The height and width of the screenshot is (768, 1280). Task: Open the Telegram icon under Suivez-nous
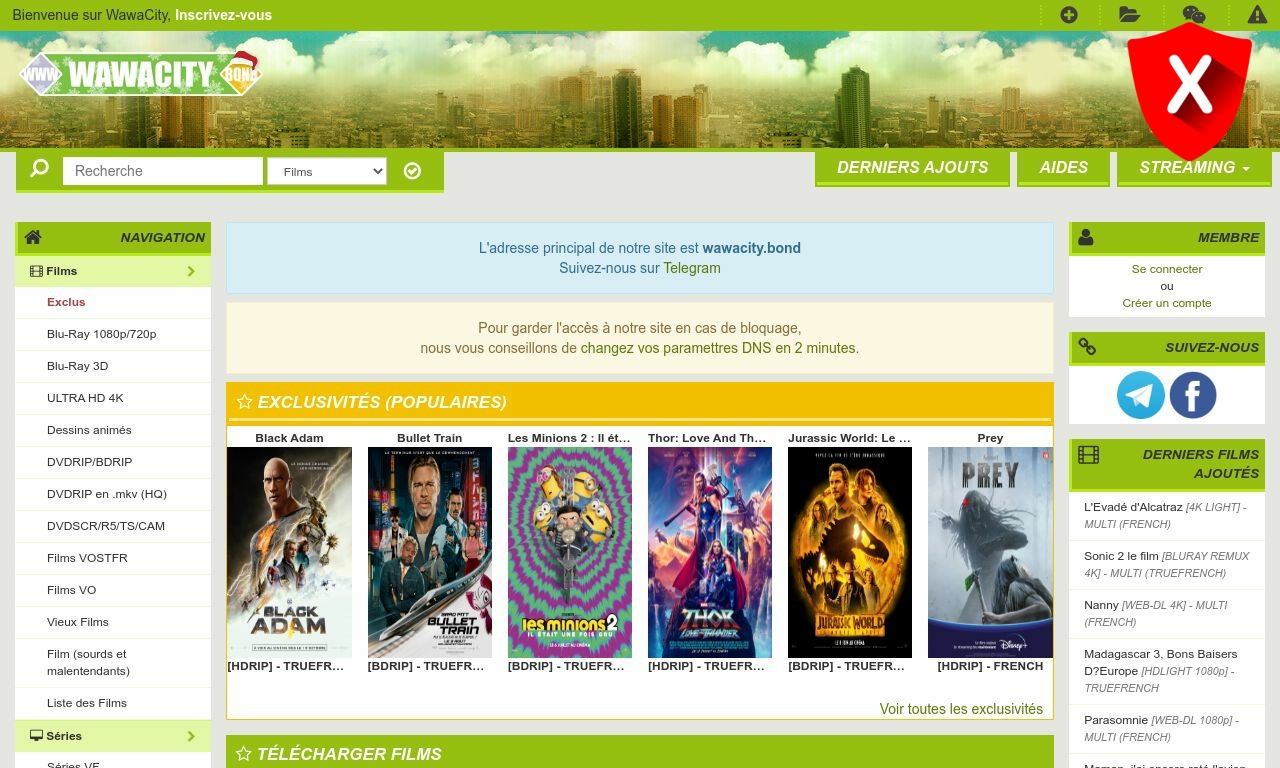pyautogui.click(x=1141, y=395)
